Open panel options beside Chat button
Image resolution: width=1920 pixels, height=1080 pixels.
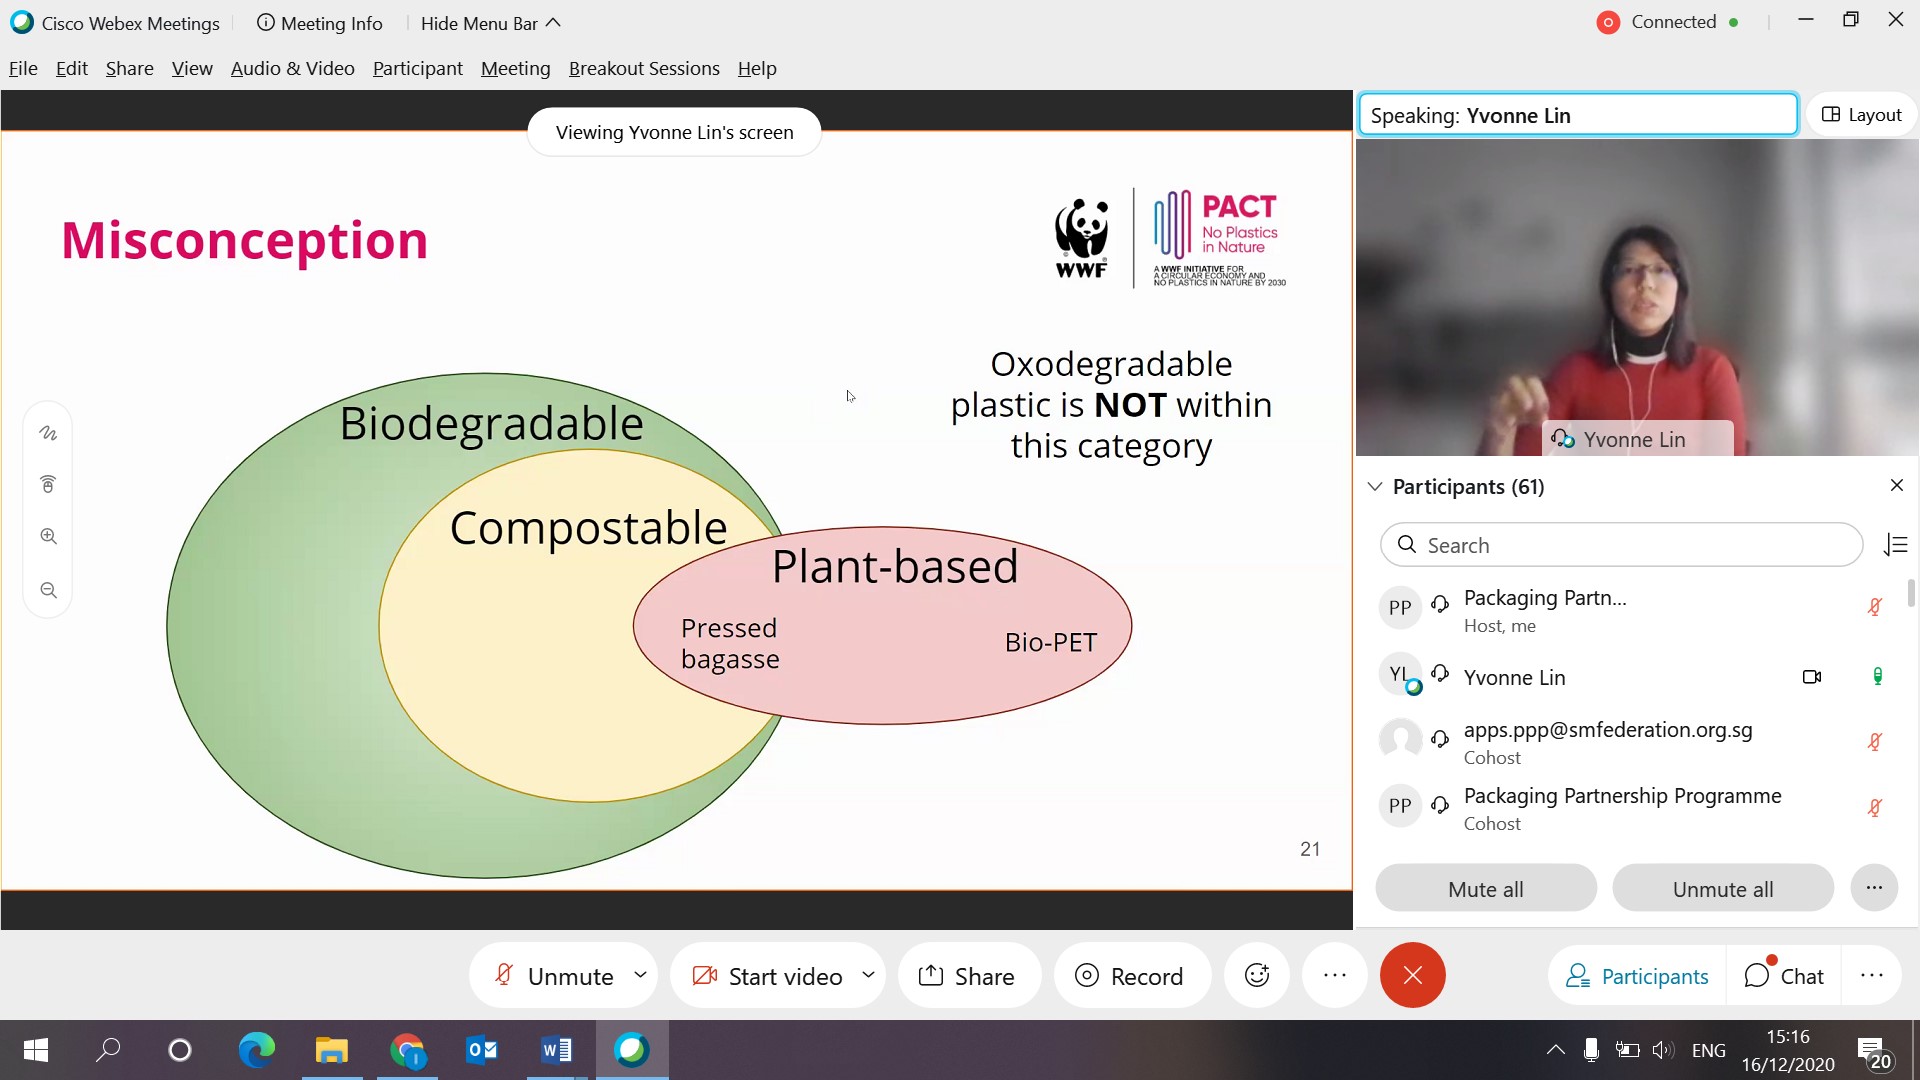(x=1872, y=975)
